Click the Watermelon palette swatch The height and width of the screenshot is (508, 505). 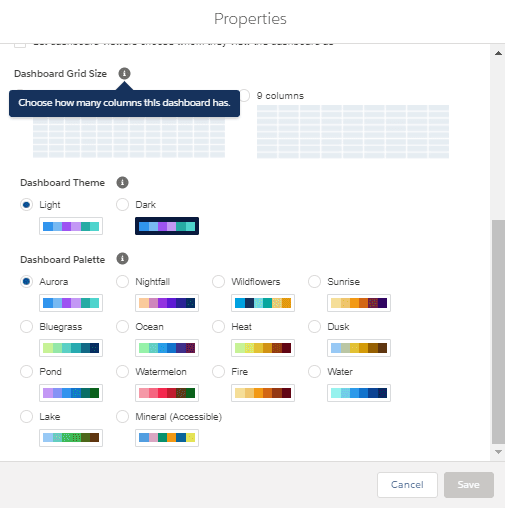click(167, 393)
